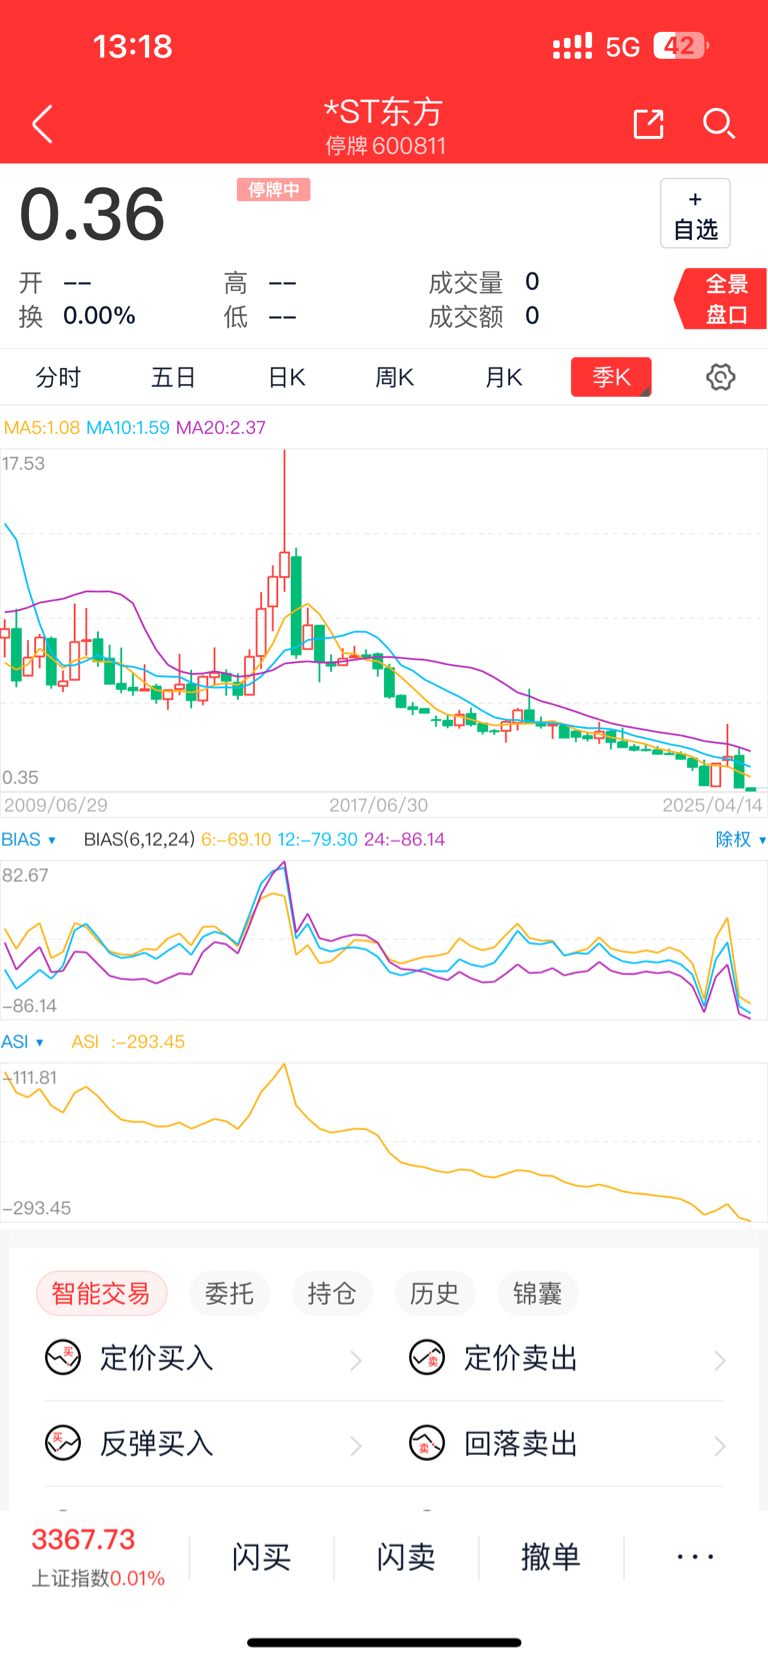The image size is (768, 1662).
Task: Tap the 反弹买入 circular icon
Action: [63, 1443]
